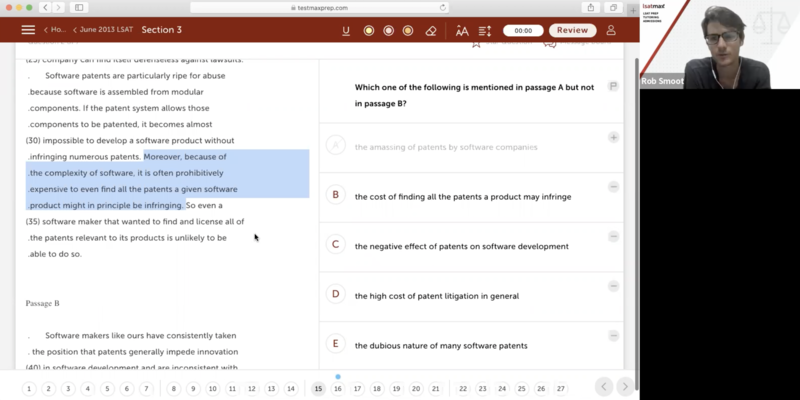The image size is (800, 400).
Task: Flag this question with the flag icon
Action: tap(613, 86)
